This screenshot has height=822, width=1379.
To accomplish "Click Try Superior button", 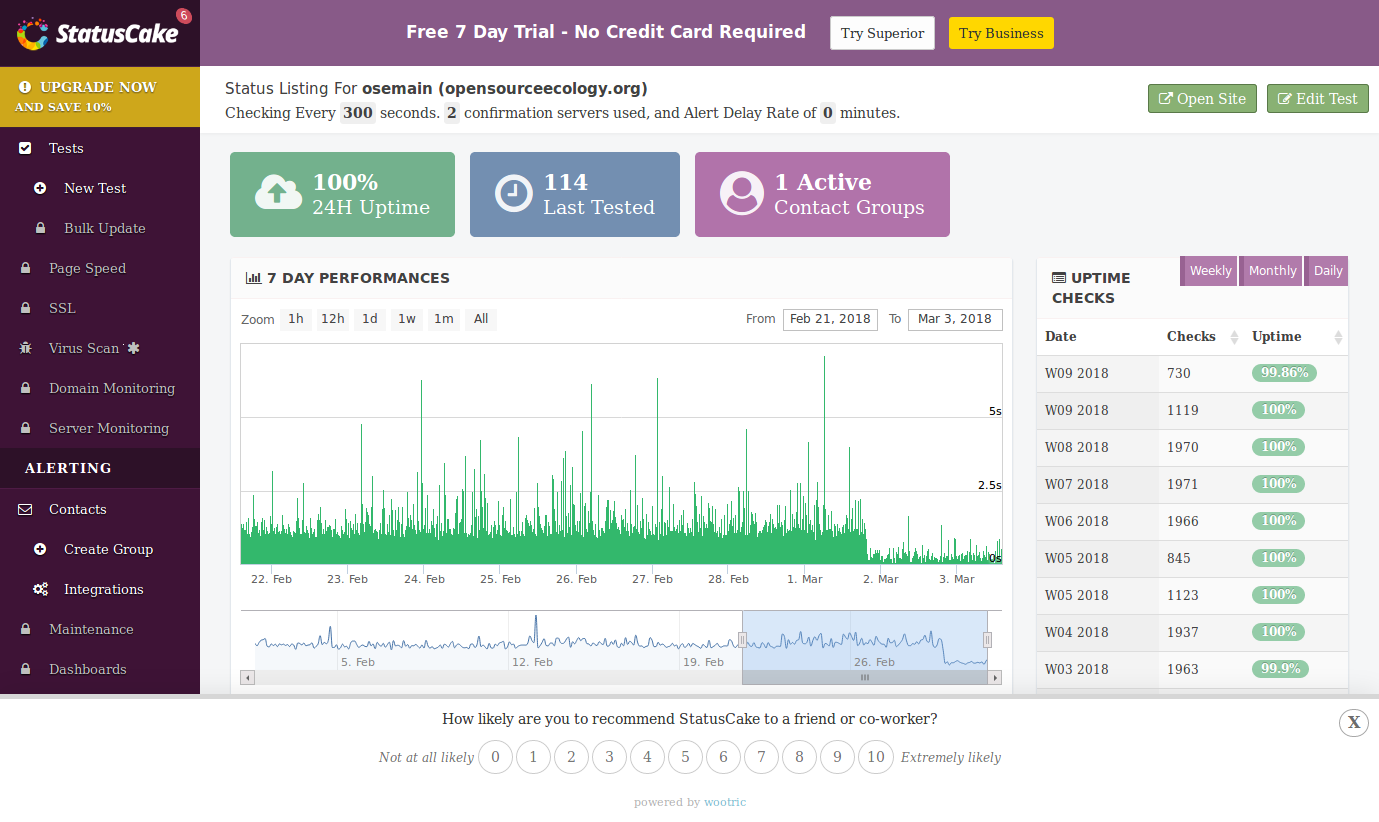I will click(x=882, y=33).
